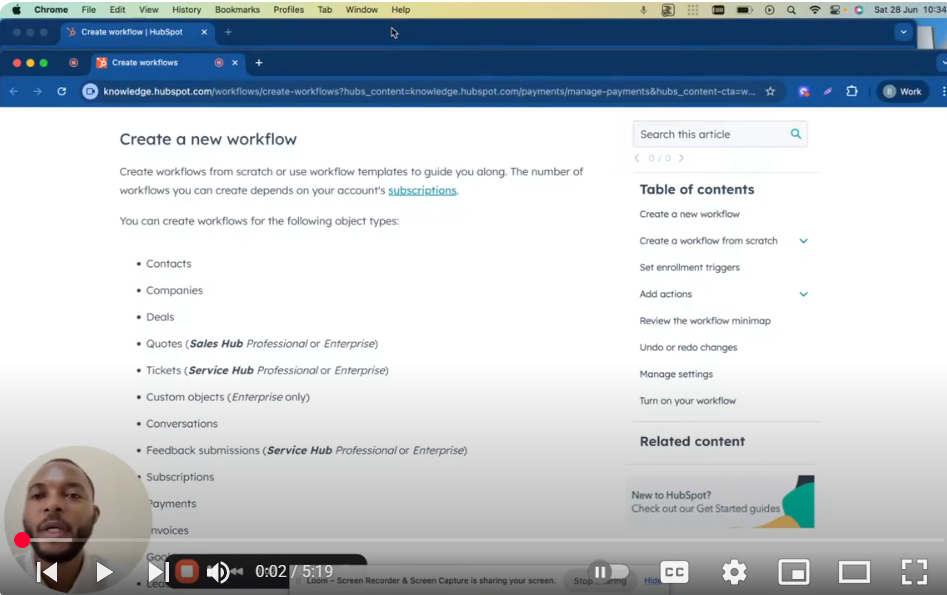947x595 pixels.
Task: Jump to Turn on your workflow
Action: click(x=687, y=400)
